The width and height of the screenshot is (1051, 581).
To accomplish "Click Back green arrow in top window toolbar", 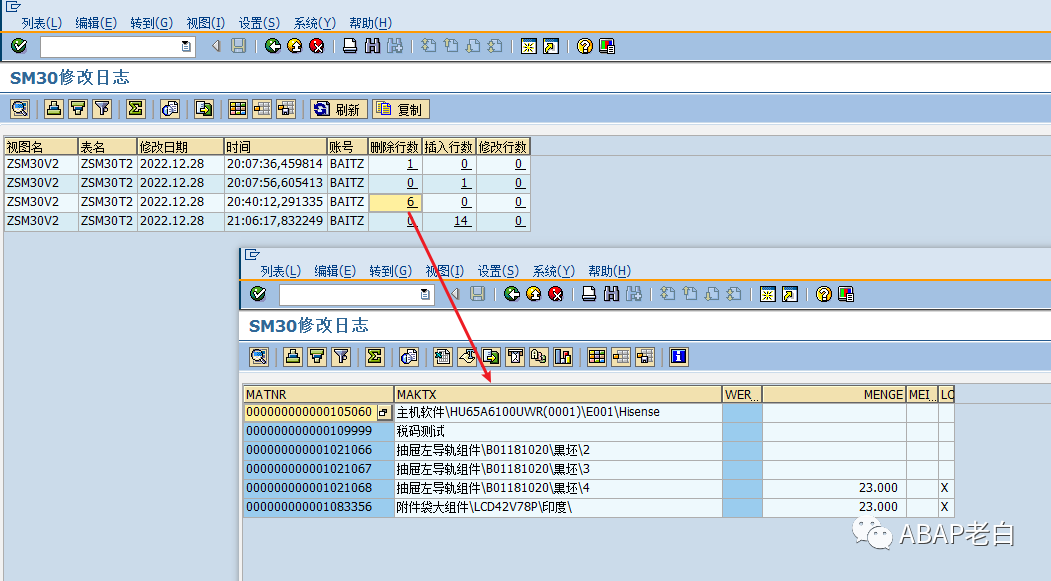I will point(272,46).
